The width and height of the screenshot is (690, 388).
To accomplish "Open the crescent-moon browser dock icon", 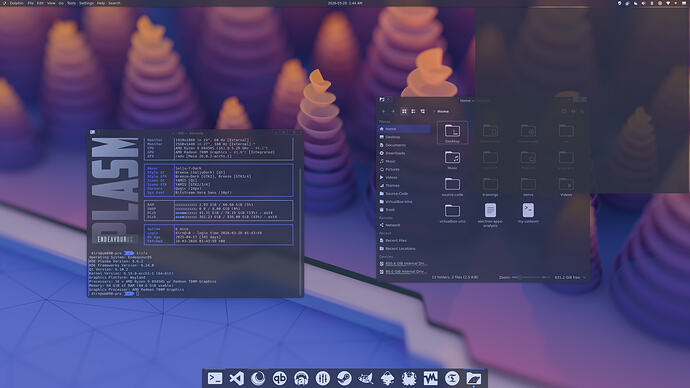I will [x=258, y=378].
